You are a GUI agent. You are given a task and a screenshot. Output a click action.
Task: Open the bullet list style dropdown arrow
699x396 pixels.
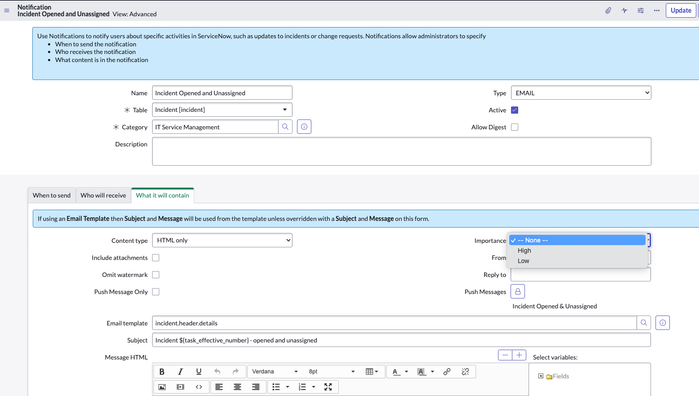click(x=288, y=387)
